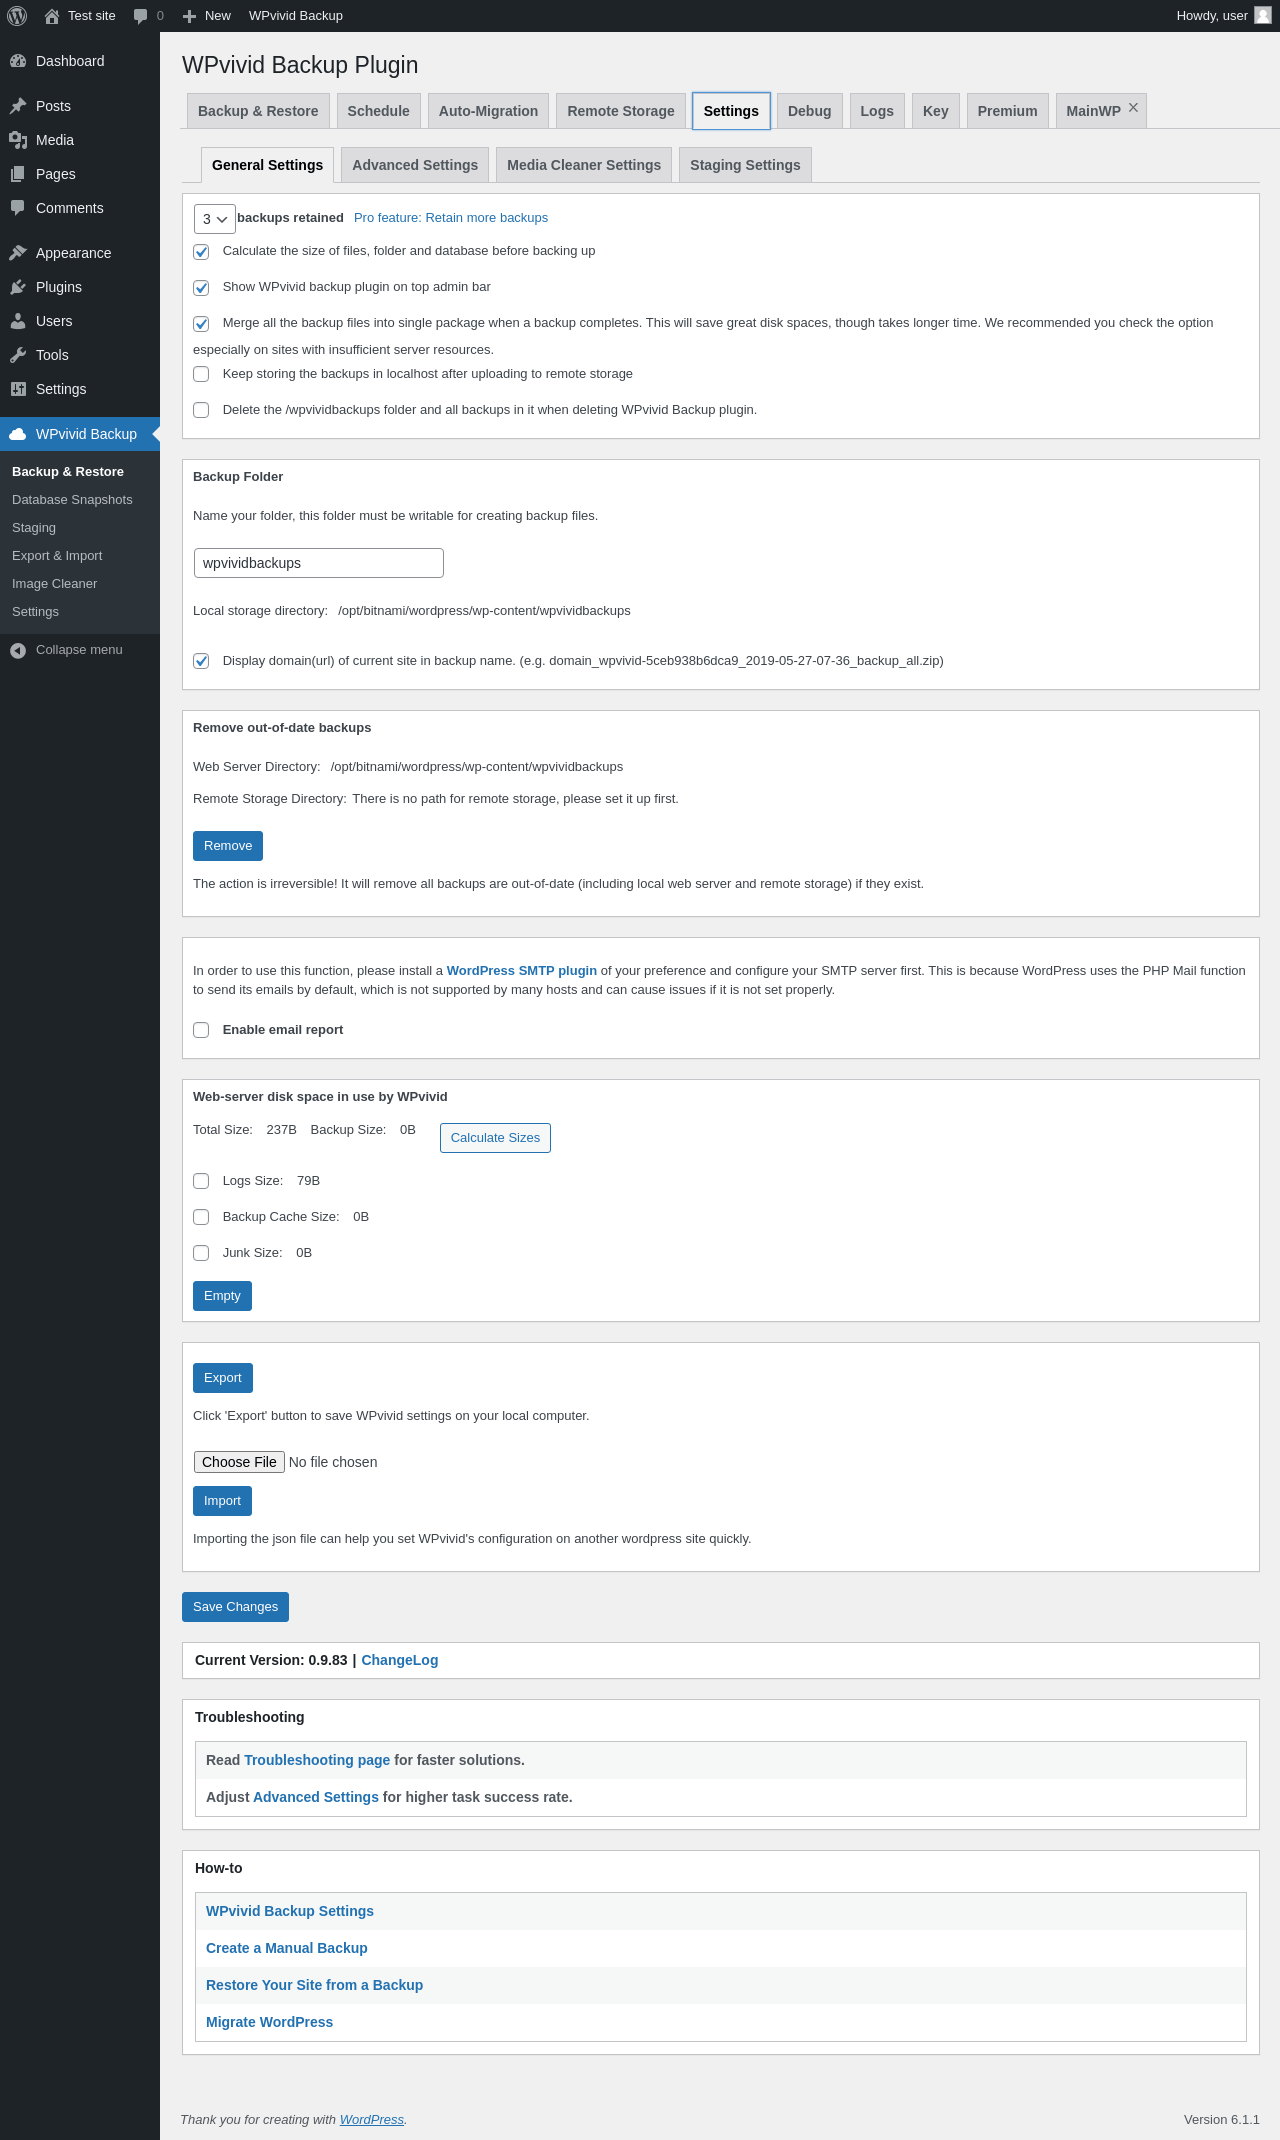Switch to the Schedule tab
Image resolution: width=1280 pixels, height=2140 pixels.
tap(378, 111)
